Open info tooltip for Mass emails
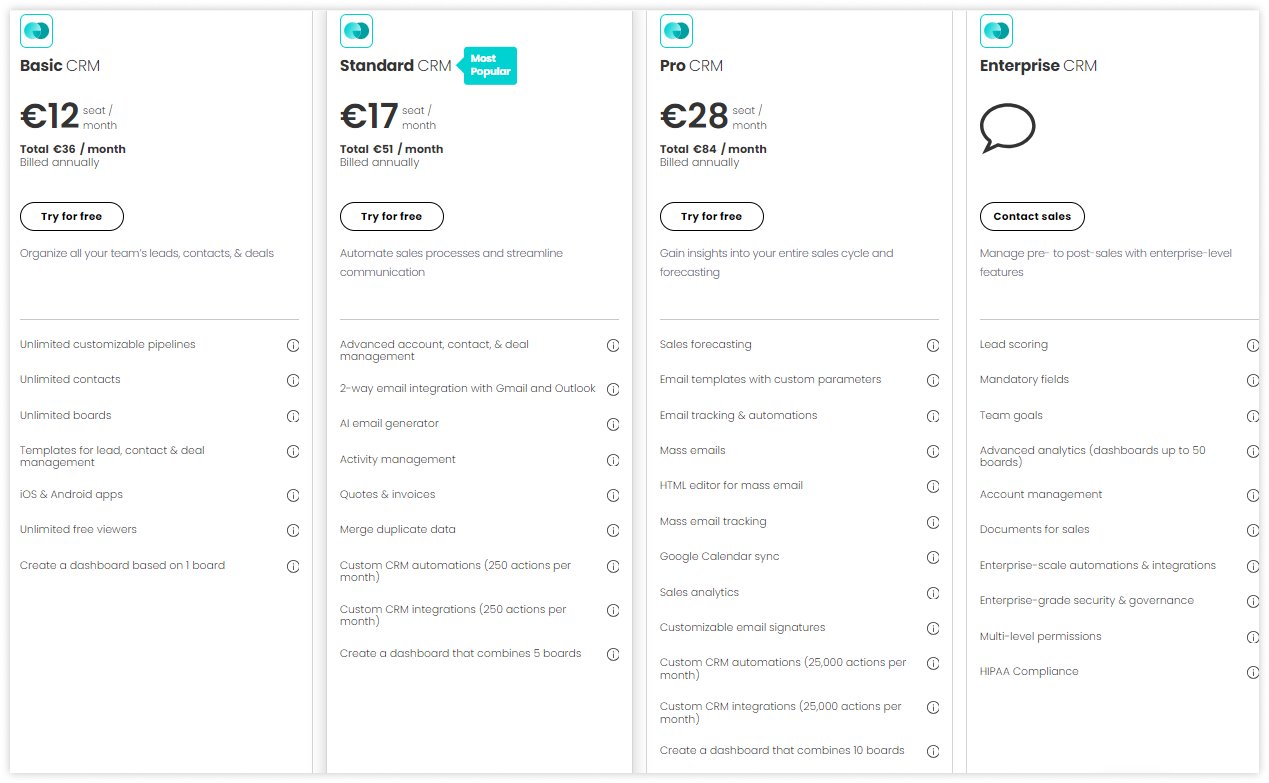This screenshot has height=783, width=1269. (x=933, y=451)
